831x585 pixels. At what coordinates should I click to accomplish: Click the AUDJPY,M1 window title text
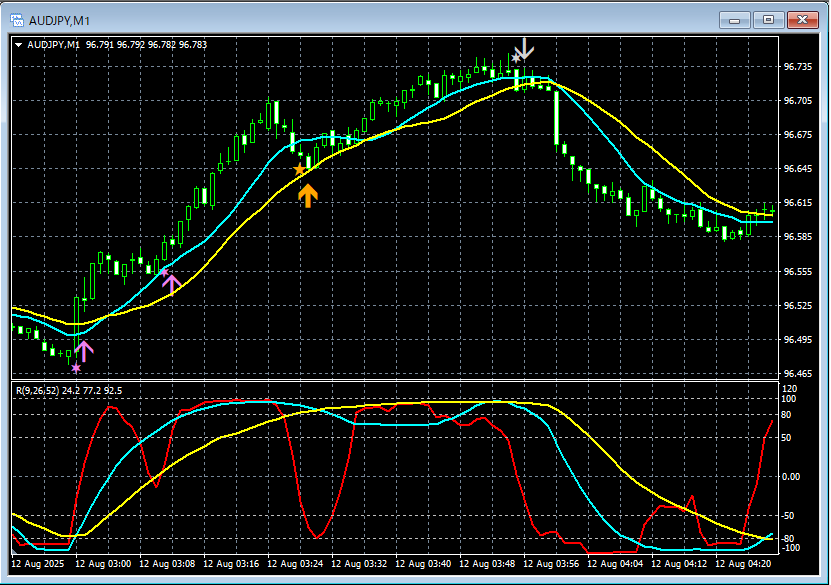(x=59, y=21)
